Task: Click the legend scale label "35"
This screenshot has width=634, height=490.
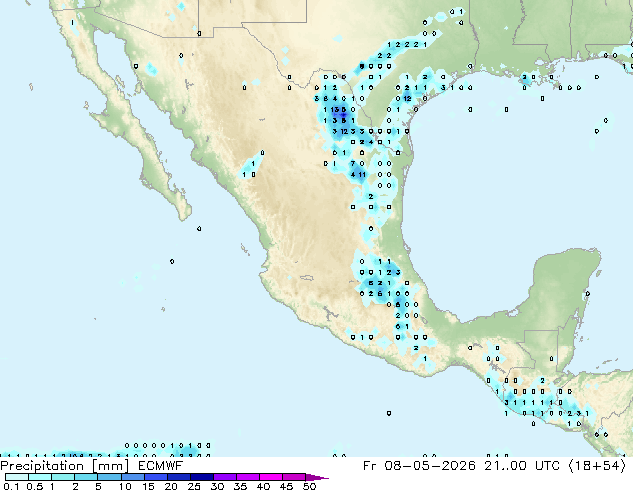Action: pos(240,486)
